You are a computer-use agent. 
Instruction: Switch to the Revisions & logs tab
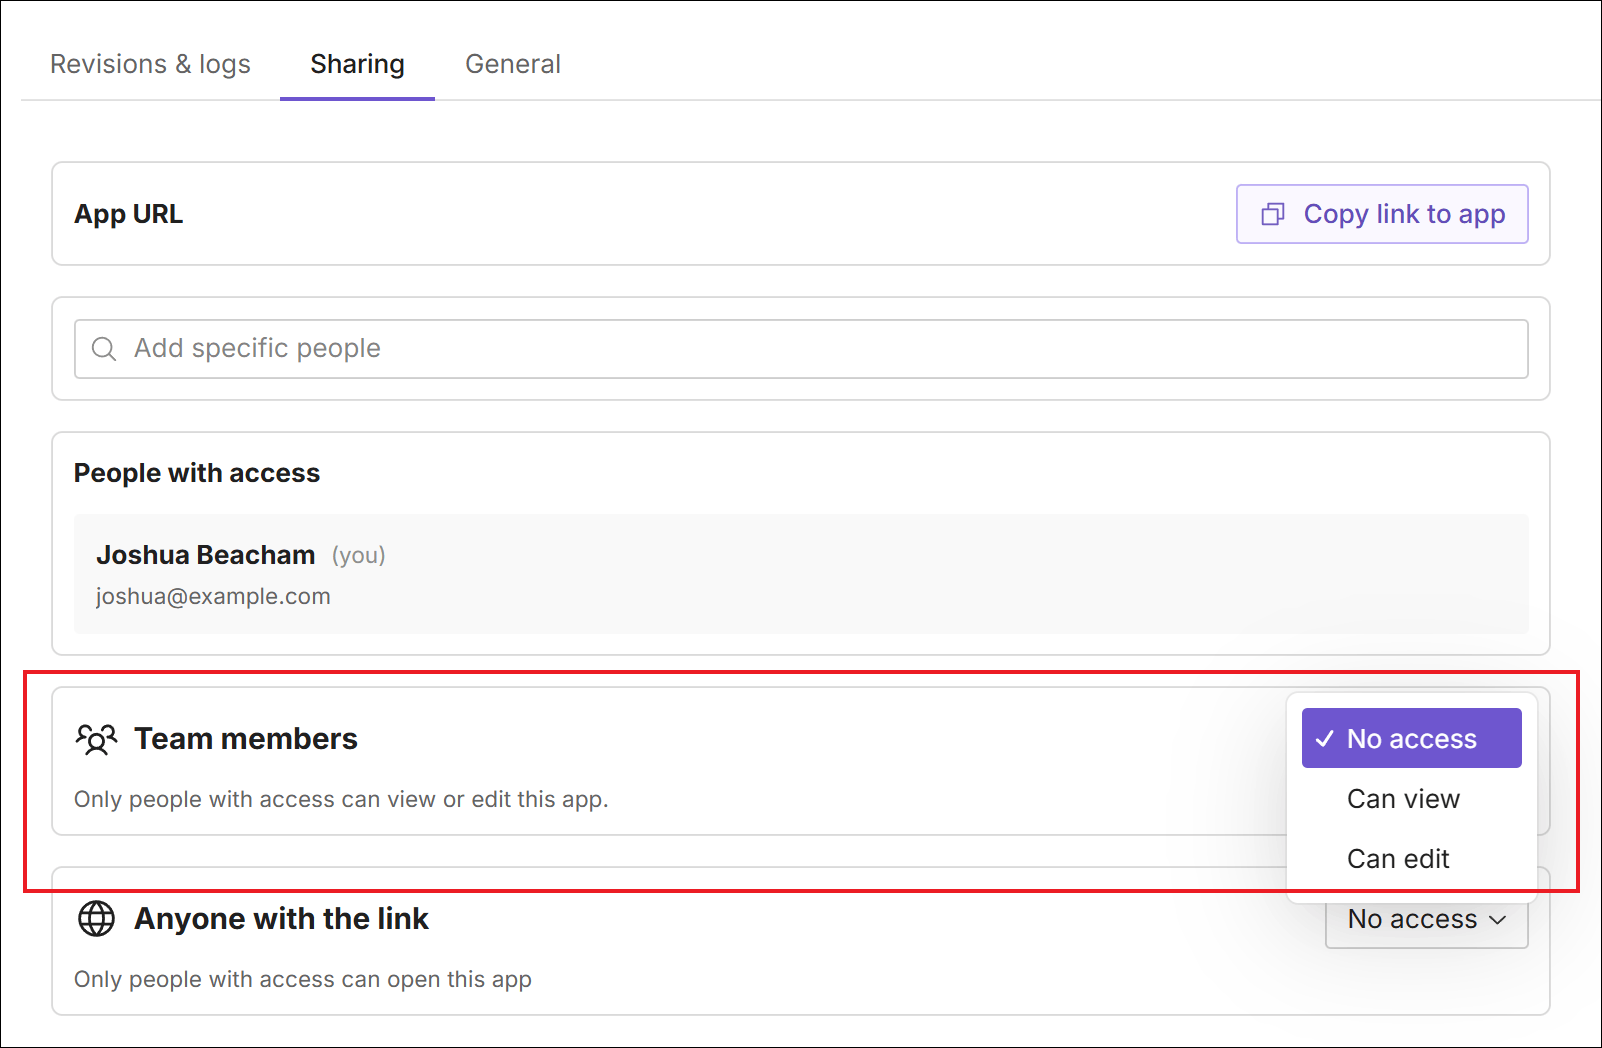click(150, 64)
